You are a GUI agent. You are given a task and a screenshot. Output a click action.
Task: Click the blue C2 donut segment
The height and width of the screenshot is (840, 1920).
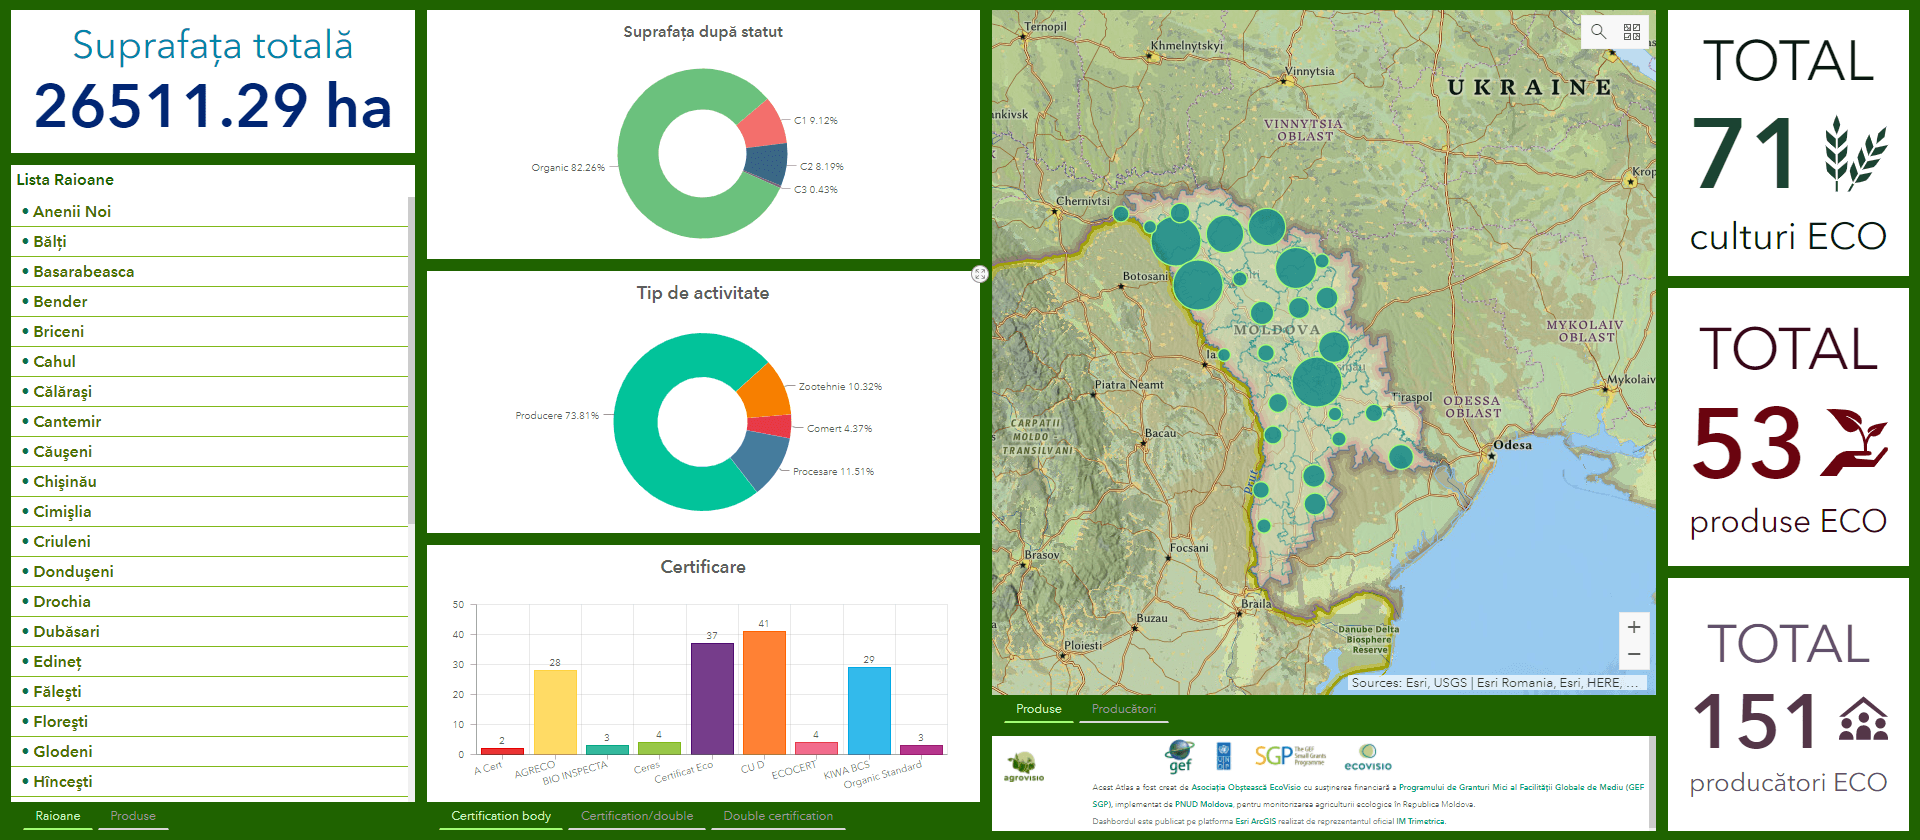click(767, 164)
